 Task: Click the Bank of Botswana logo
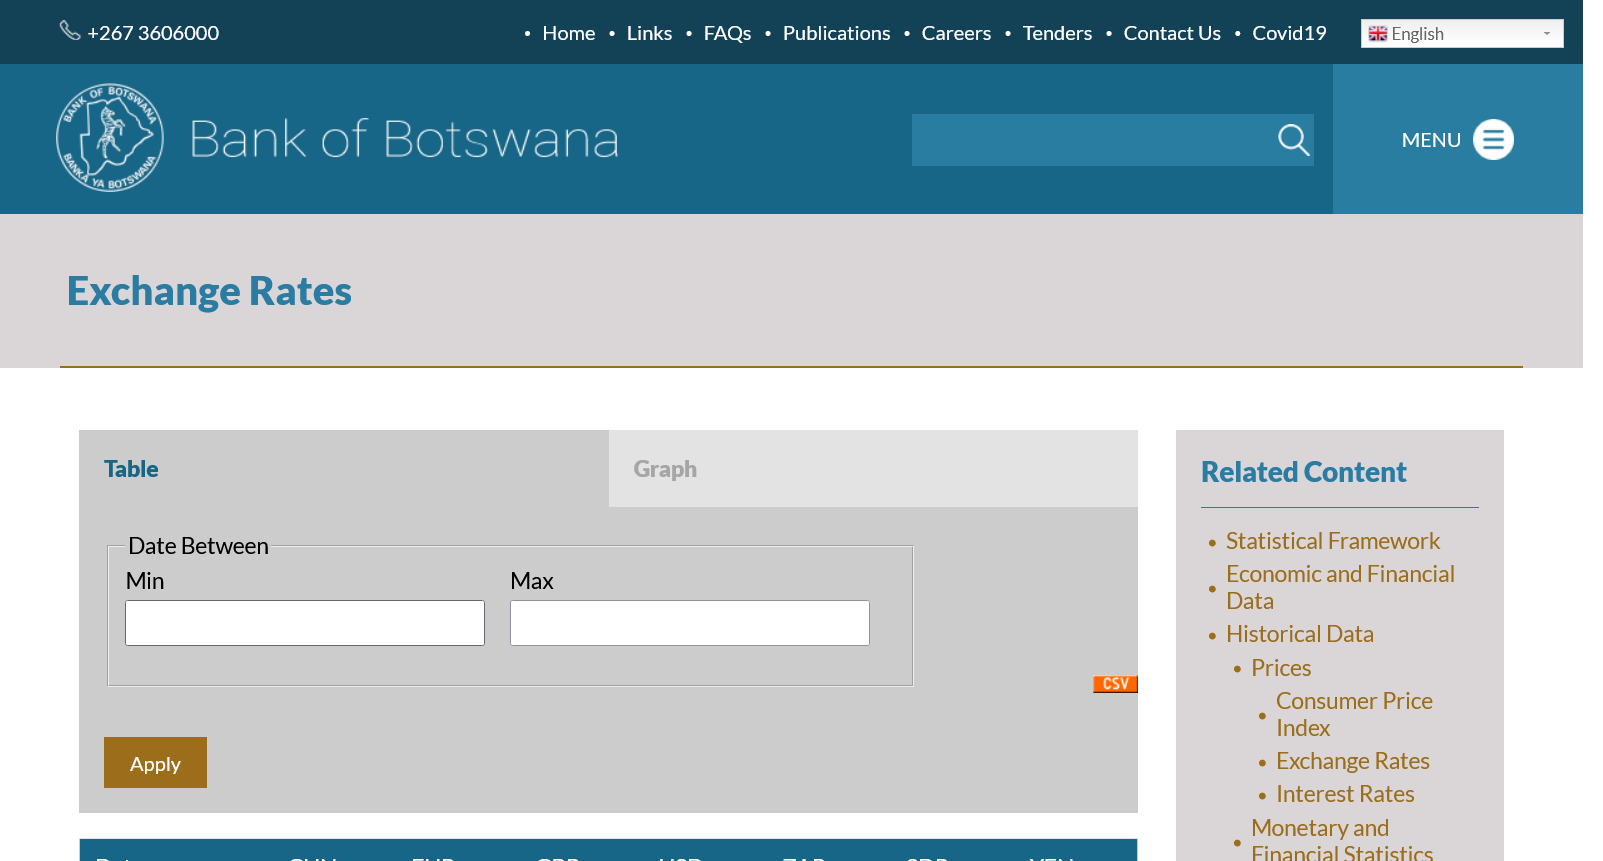click(110, 138)
